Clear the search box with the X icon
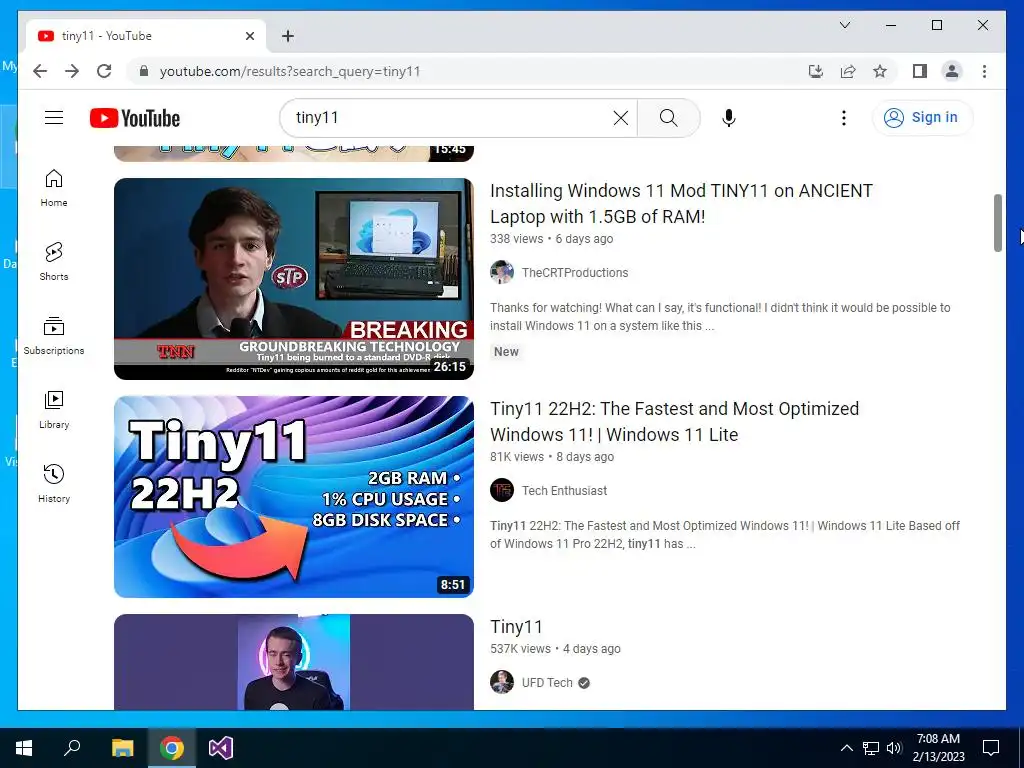The image size is (1024, 768). click(x=620, y=118)
